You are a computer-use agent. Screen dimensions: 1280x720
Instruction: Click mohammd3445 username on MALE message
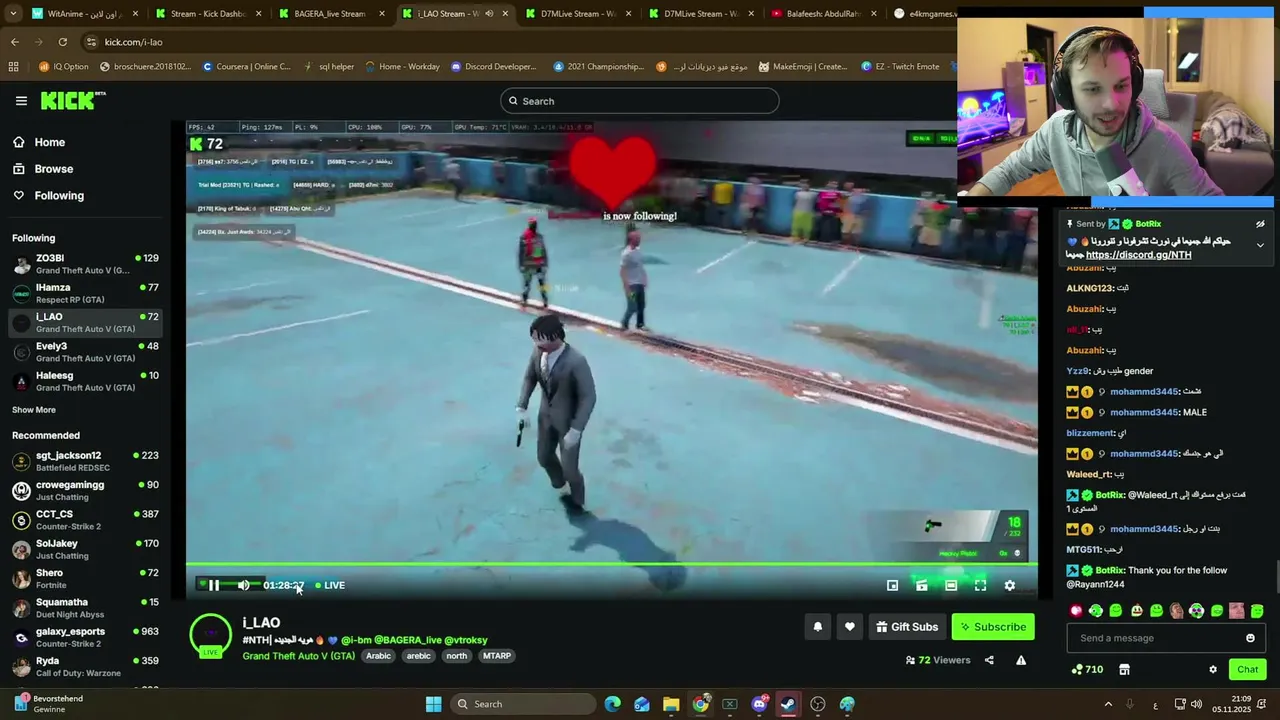coord(1144,412)
